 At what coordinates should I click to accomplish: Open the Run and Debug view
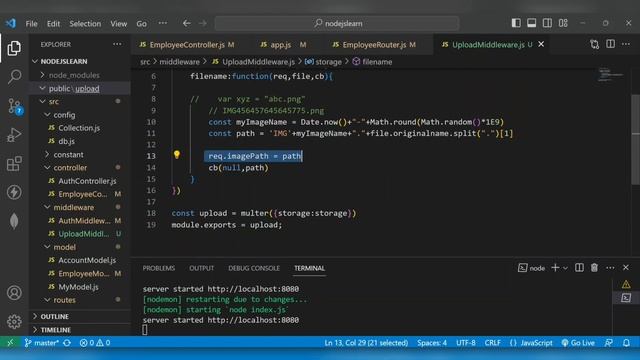[x=14, y=135]
